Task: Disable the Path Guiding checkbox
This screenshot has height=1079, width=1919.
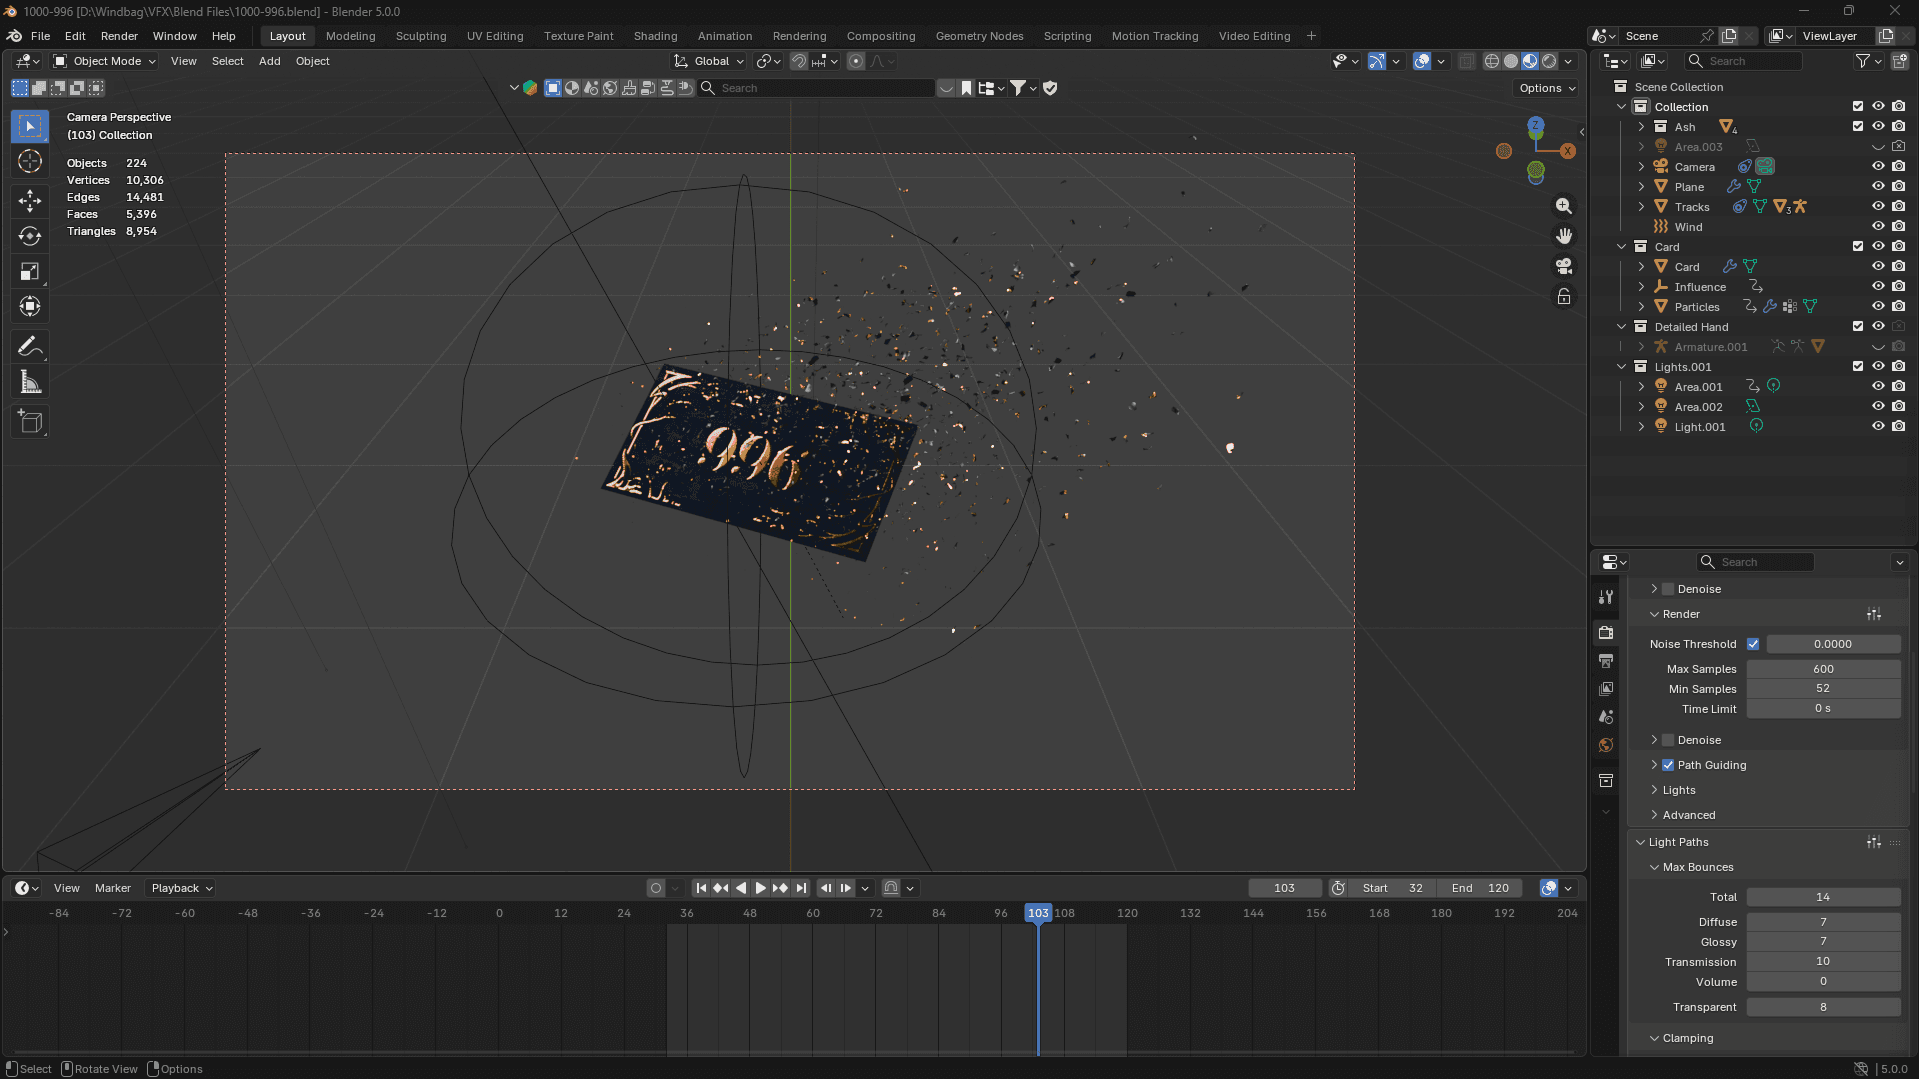Action: coord(1668,765)
